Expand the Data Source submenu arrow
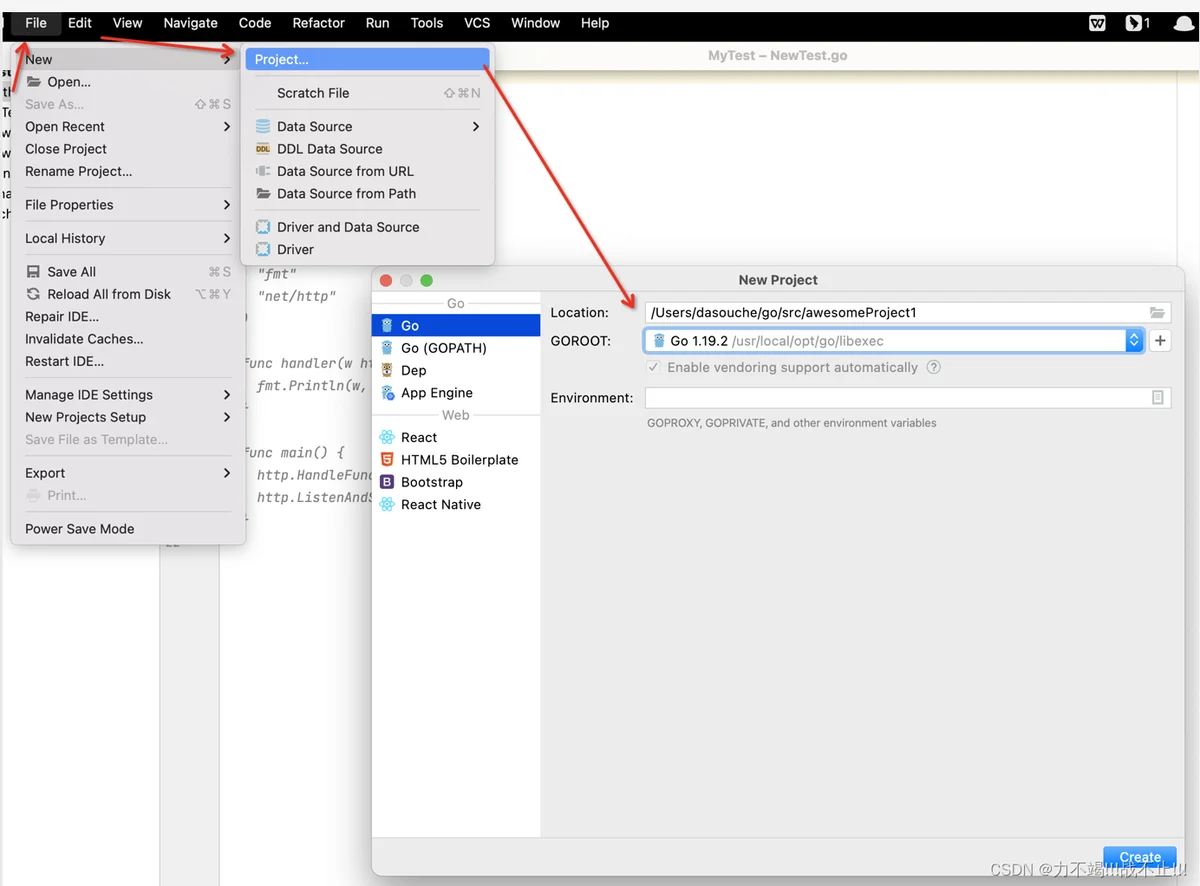This screenshot has width=1200, height=886. pyautogui.click(x=476, y=127)
